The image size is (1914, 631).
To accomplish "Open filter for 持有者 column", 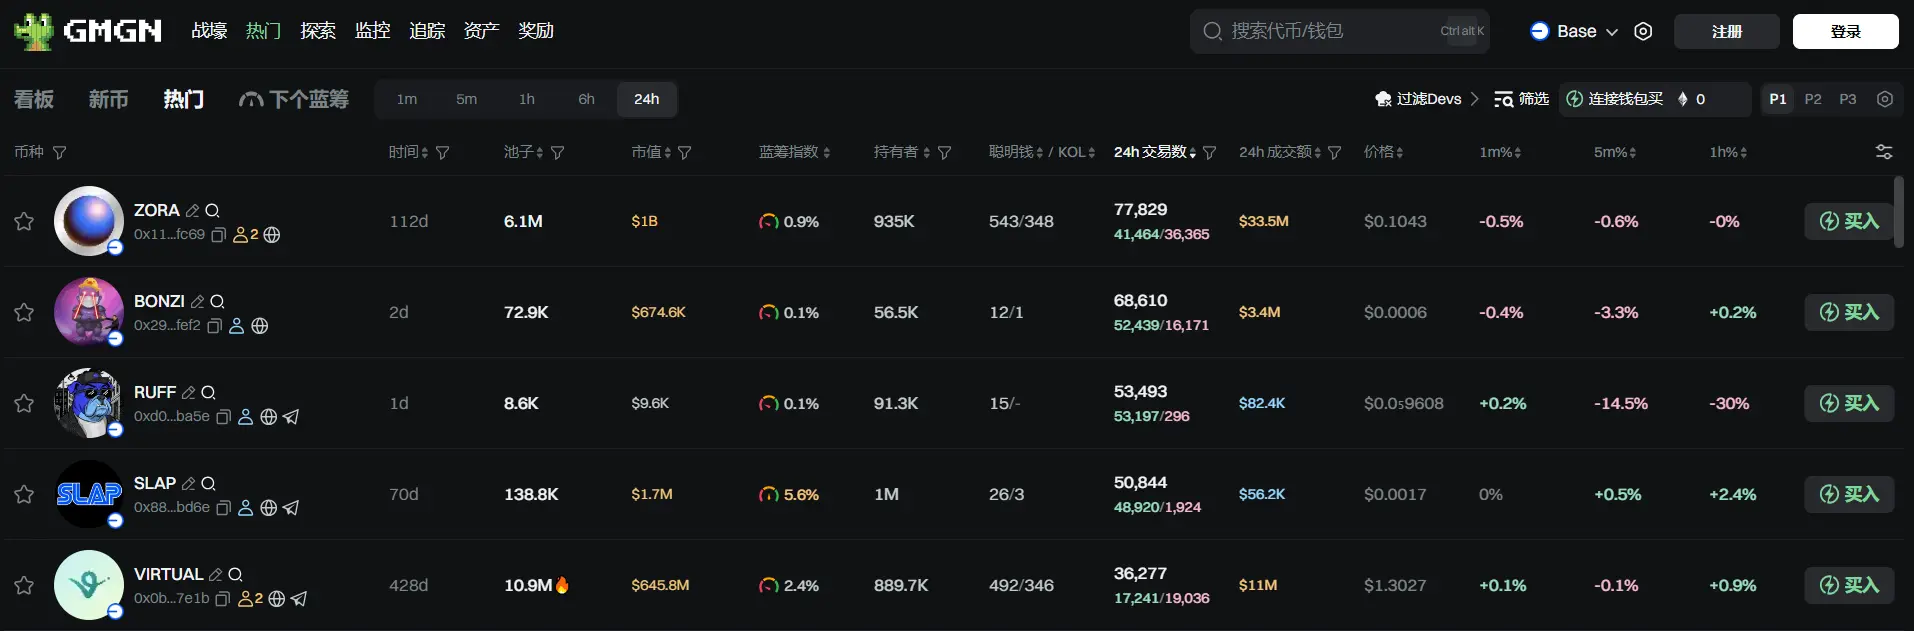I will [x=945, y=153].
